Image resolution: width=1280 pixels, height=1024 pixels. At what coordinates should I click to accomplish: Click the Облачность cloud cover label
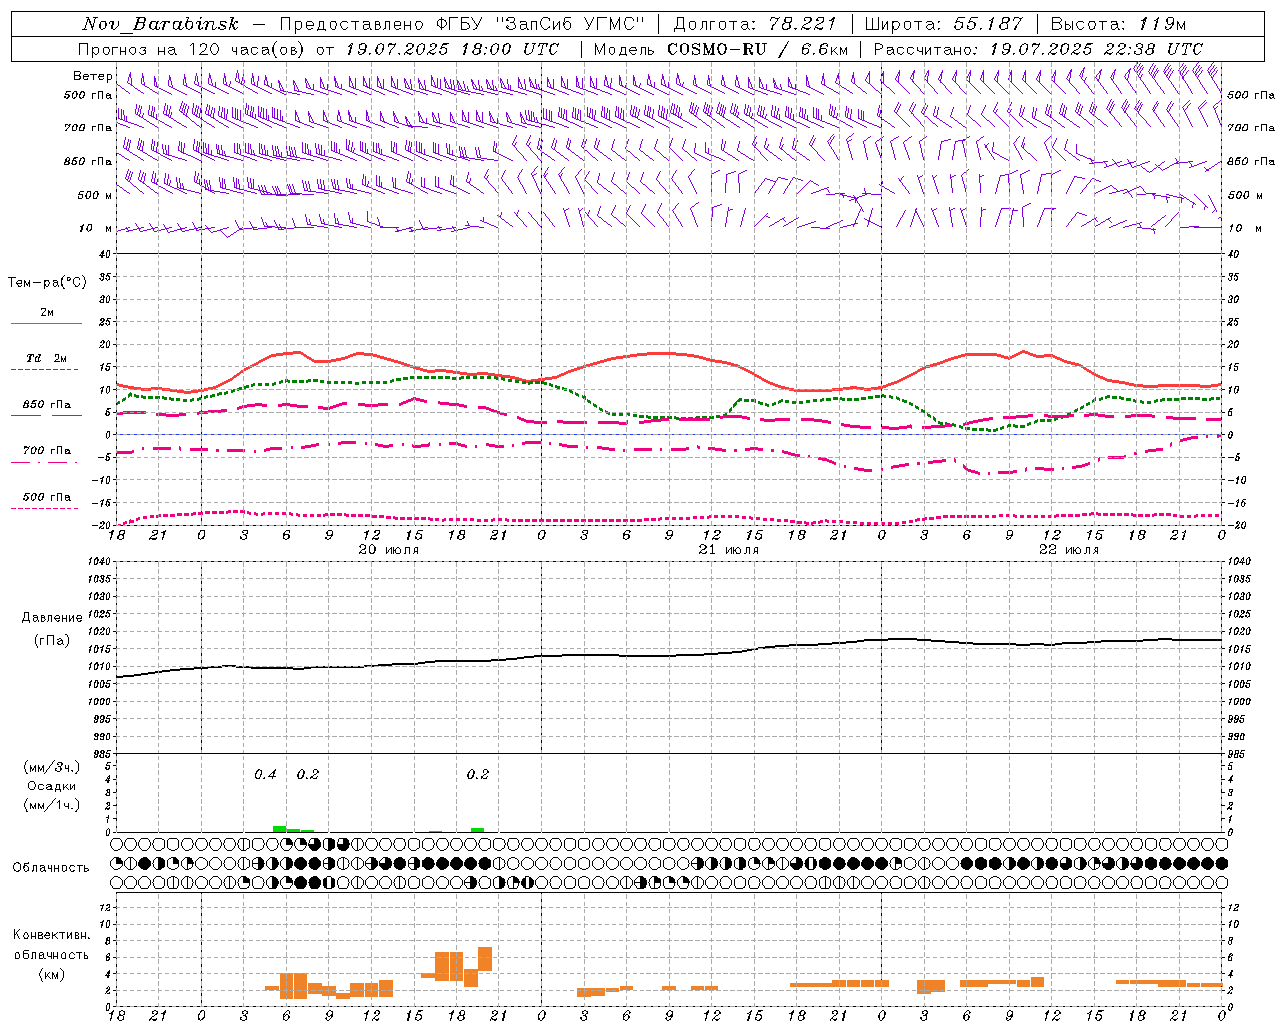51,868
